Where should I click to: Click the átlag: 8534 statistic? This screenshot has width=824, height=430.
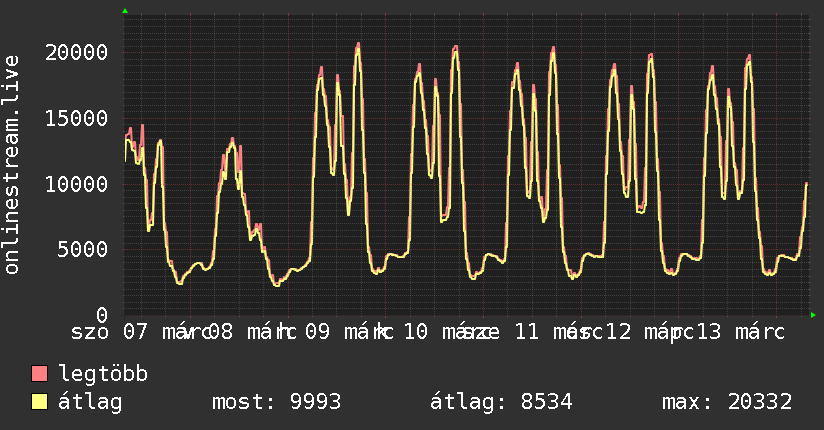click(501, 403)
